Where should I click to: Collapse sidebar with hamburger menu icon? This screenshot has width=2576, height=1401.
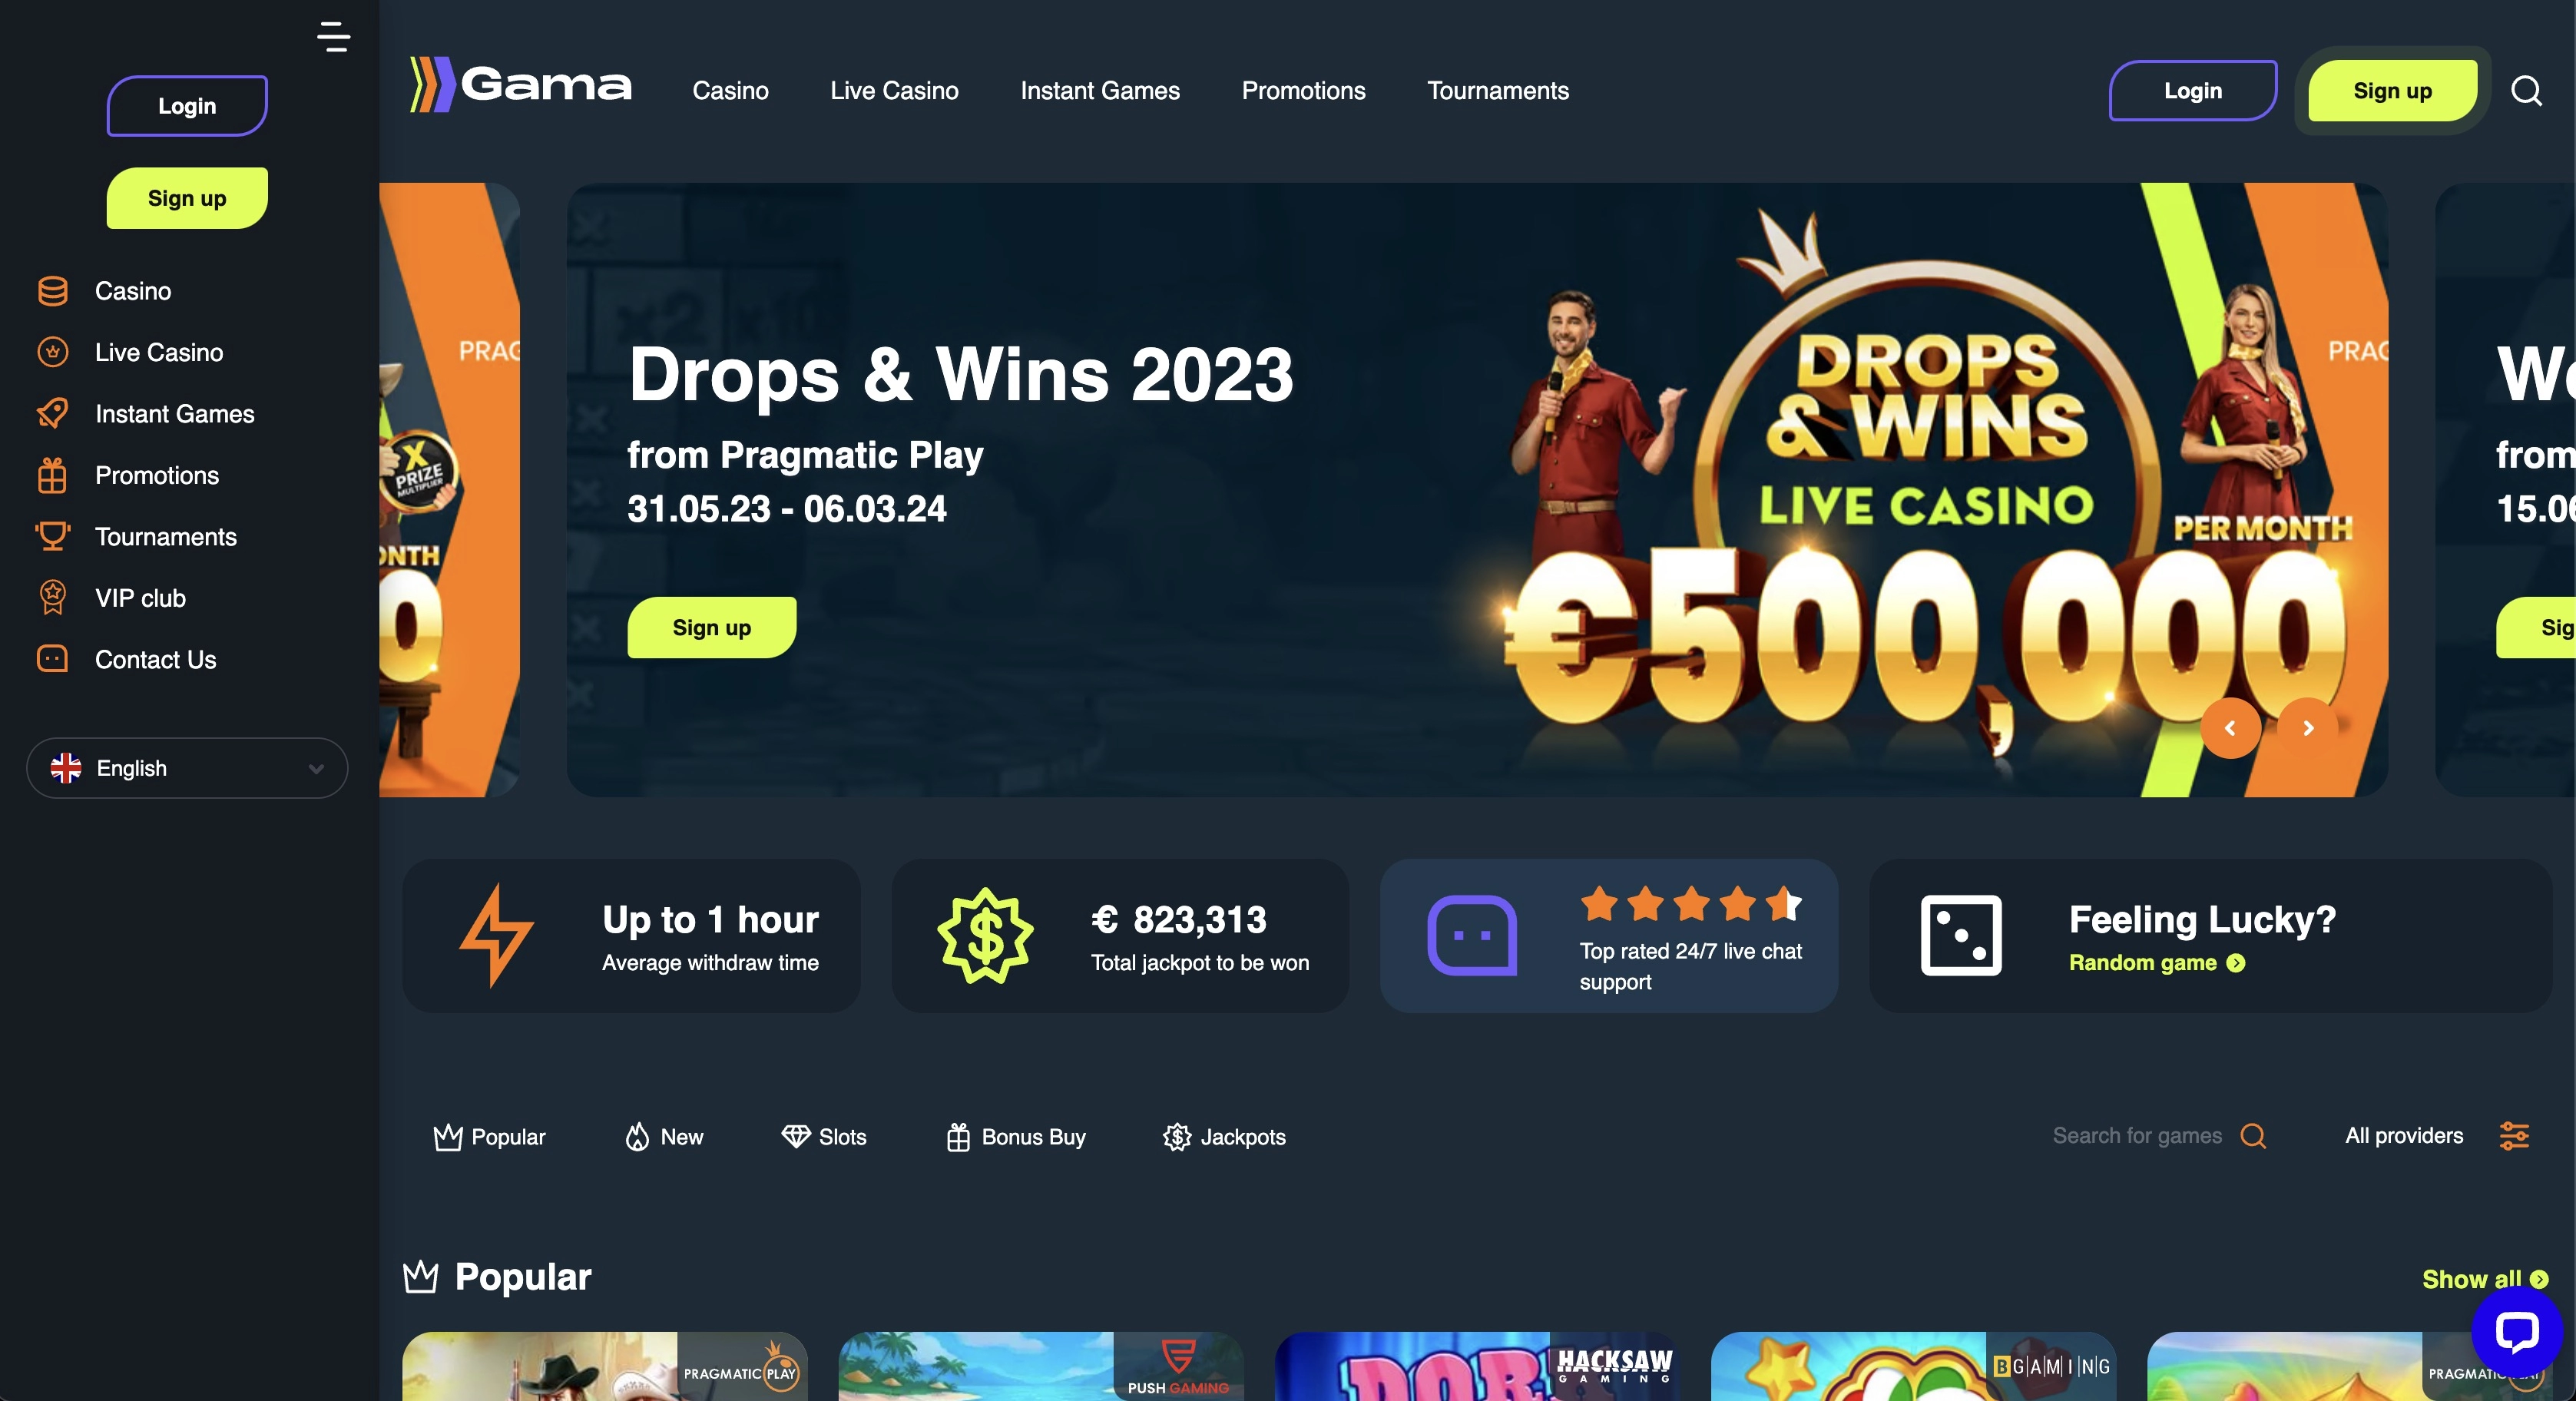coord(333,37)
